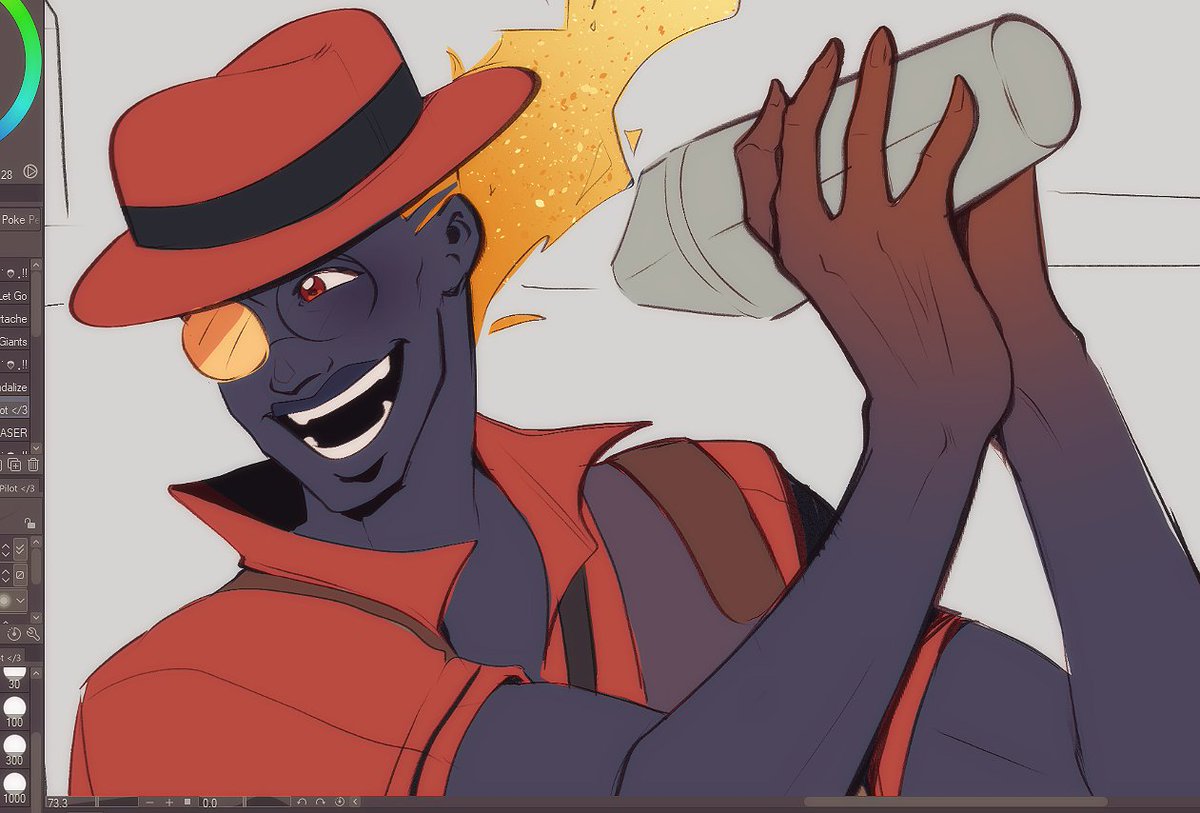This screenshot has height=813, width=1200.
Task: Click second tool property value stepper
Action: click(x=6, y=575)
